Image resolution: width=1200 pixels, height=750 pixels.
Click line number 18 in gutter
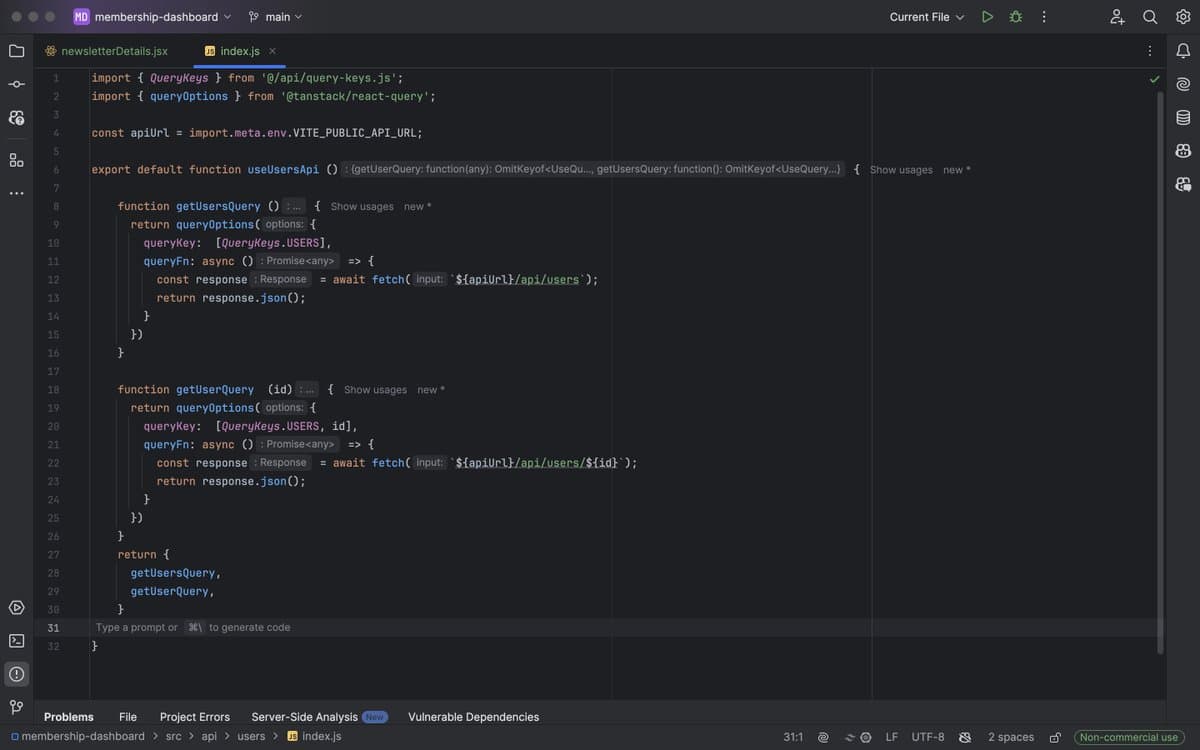[x=53, y=389]
